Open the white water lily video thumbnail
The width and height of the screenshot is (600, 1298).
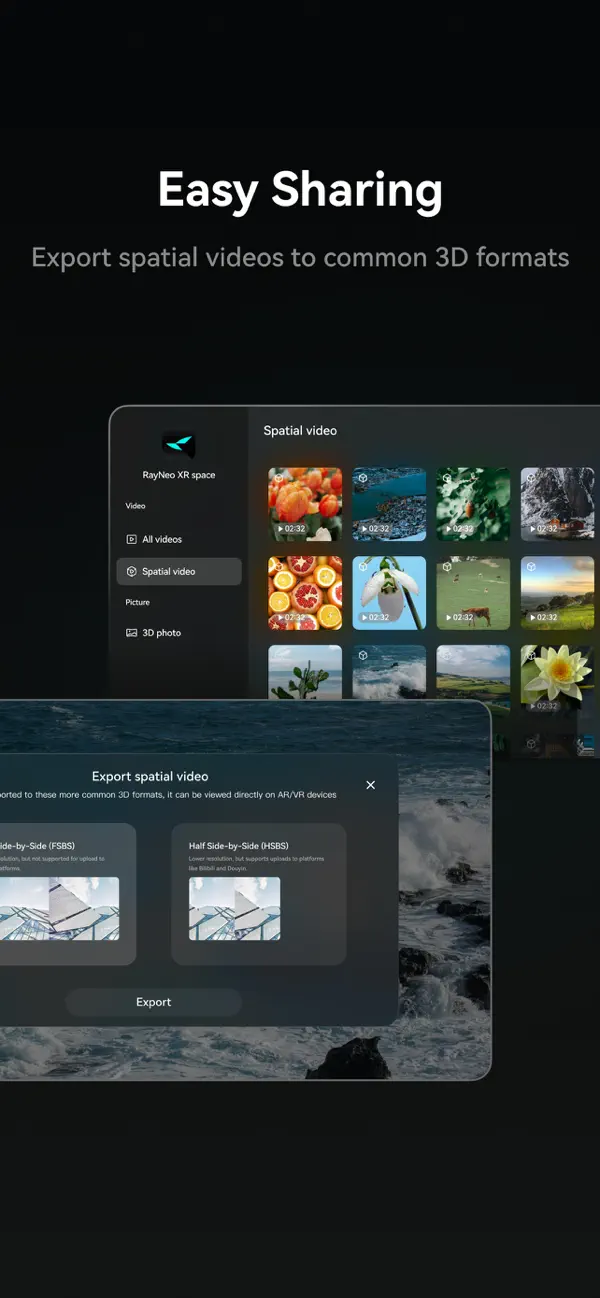[557, 680]
